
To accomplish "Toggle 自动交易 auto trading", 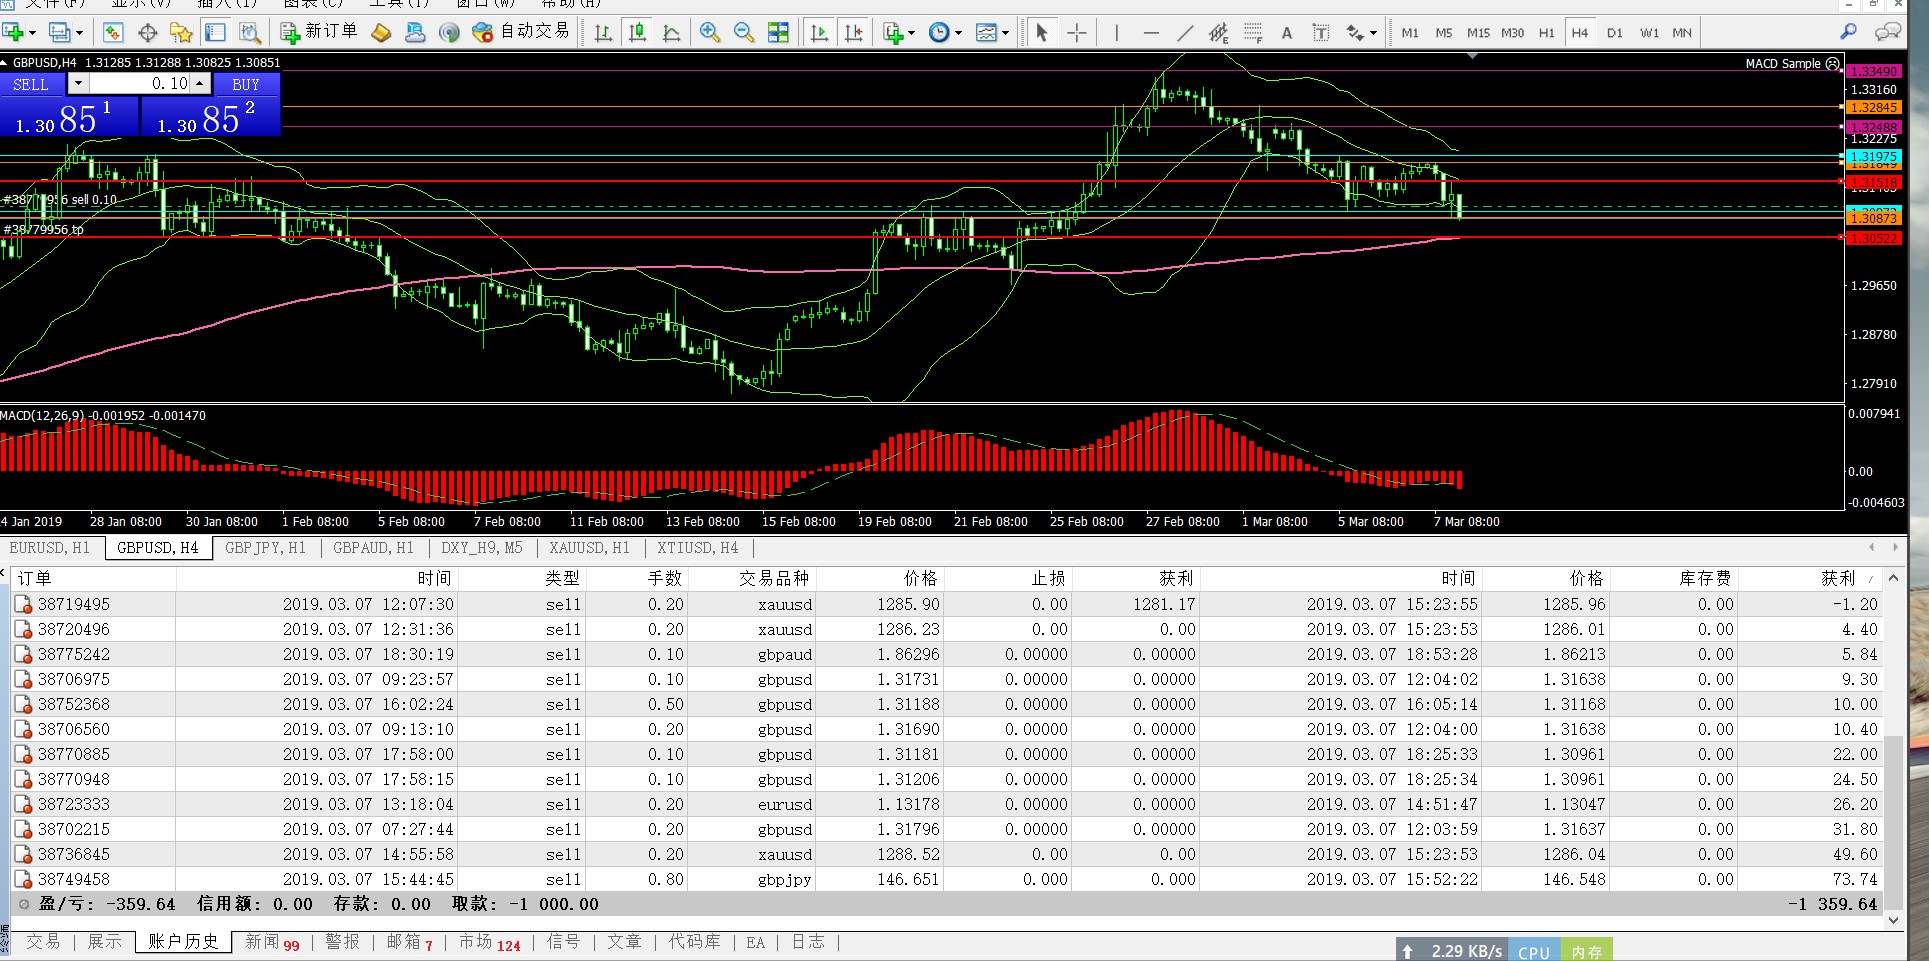I will (x=521, y=32).
